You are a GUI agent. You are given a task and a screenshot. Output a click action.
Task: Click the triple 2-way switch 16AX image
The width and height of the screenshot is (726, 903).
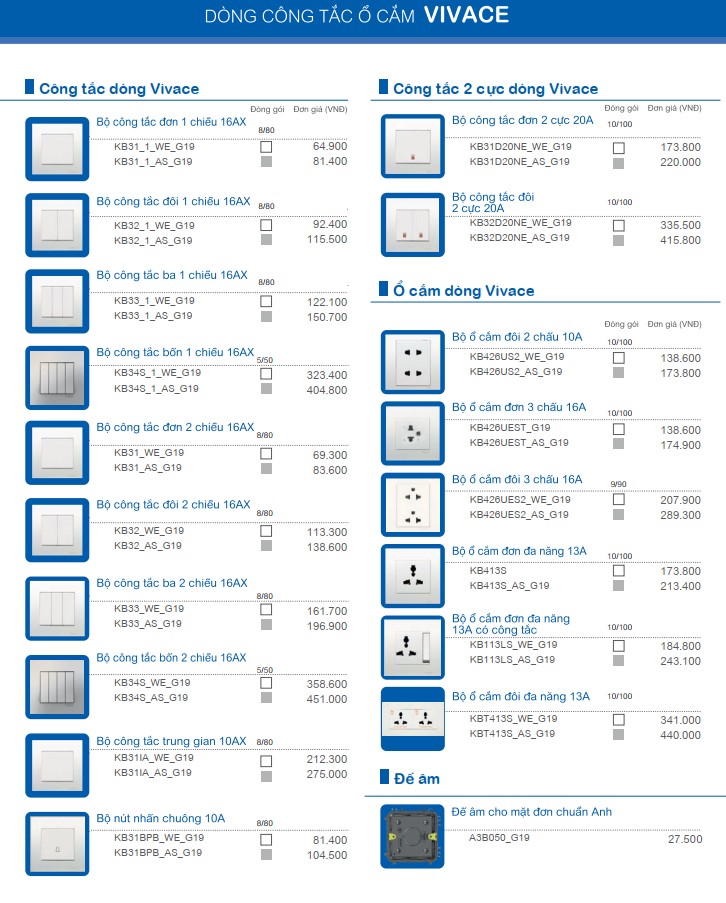(57, 608)
